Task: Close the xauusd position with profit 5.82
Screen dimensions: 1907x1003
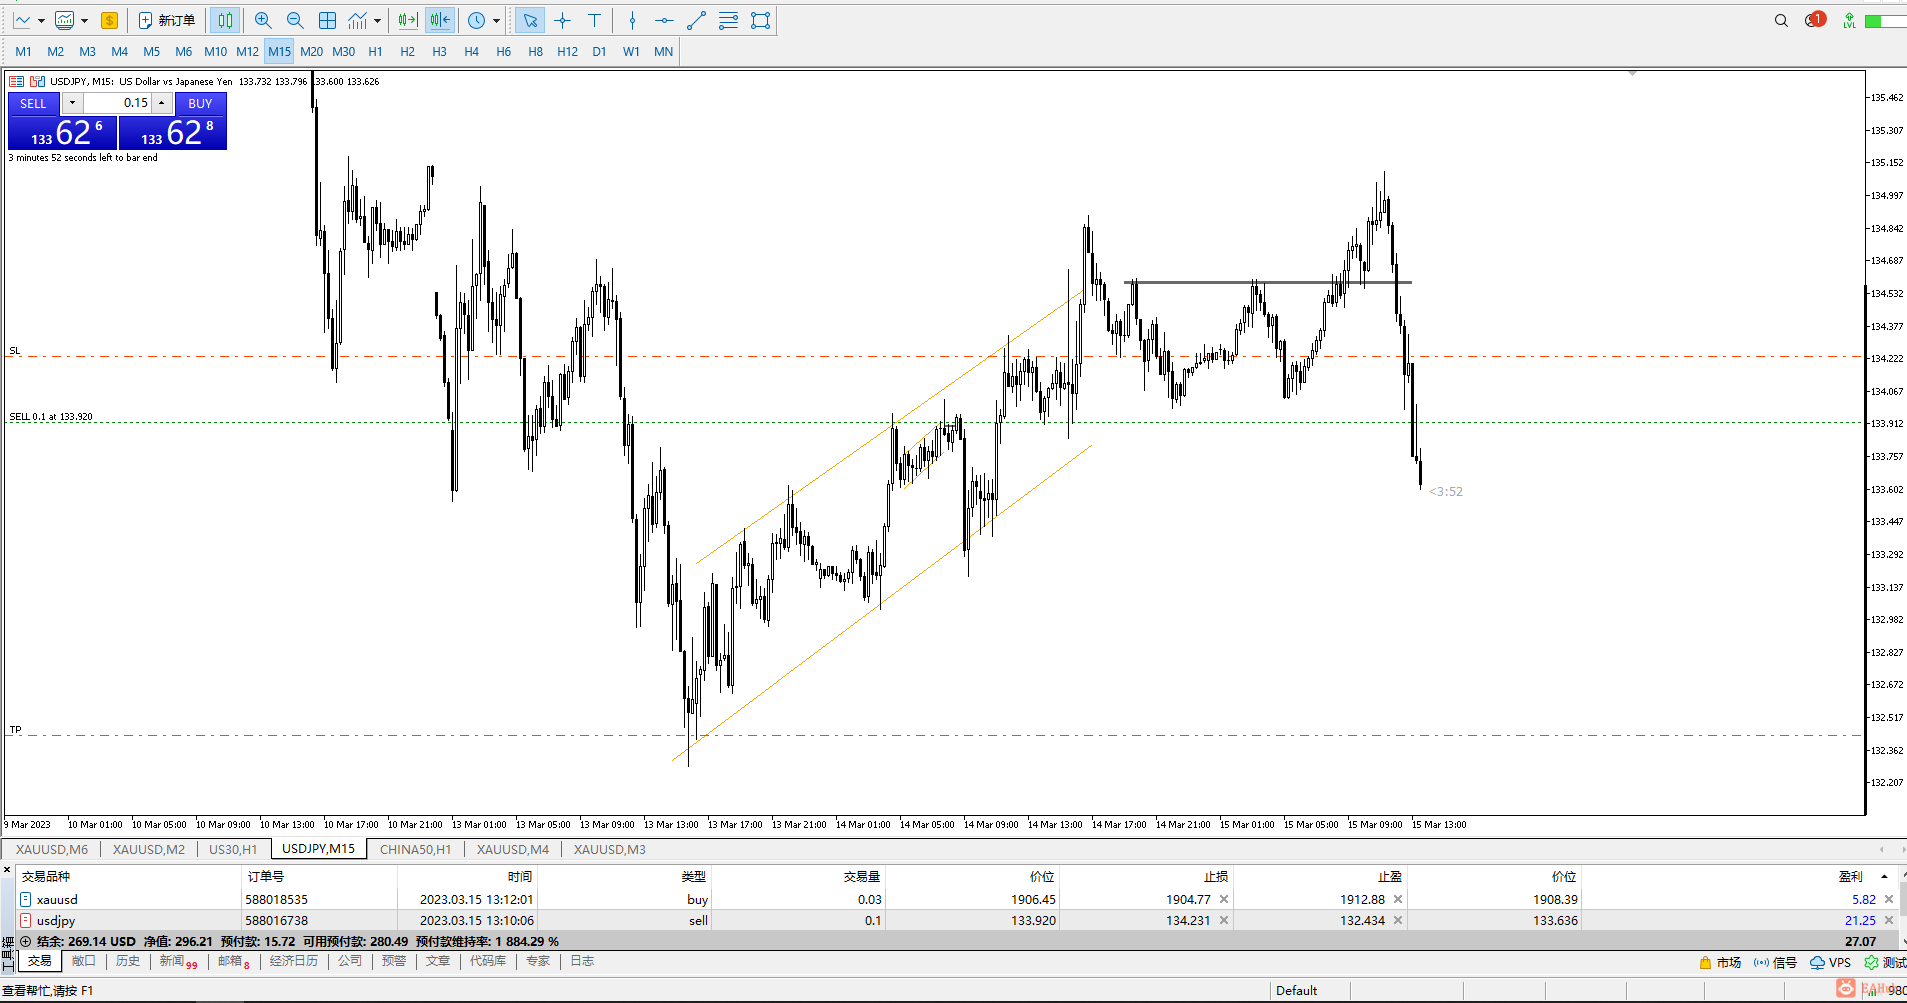Action: pos(1889,899)
